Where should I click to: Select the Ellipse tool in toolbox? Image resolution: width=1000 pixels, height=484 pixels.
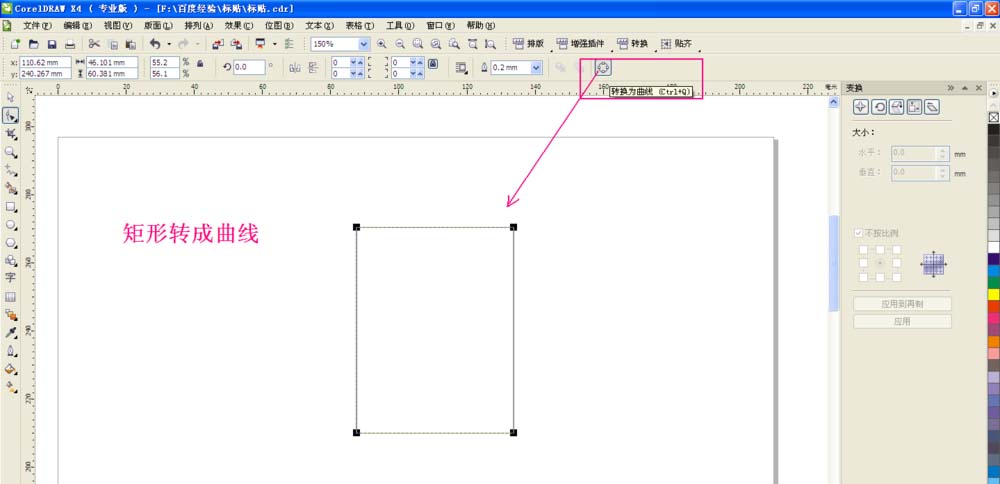(x=10, y=224)
